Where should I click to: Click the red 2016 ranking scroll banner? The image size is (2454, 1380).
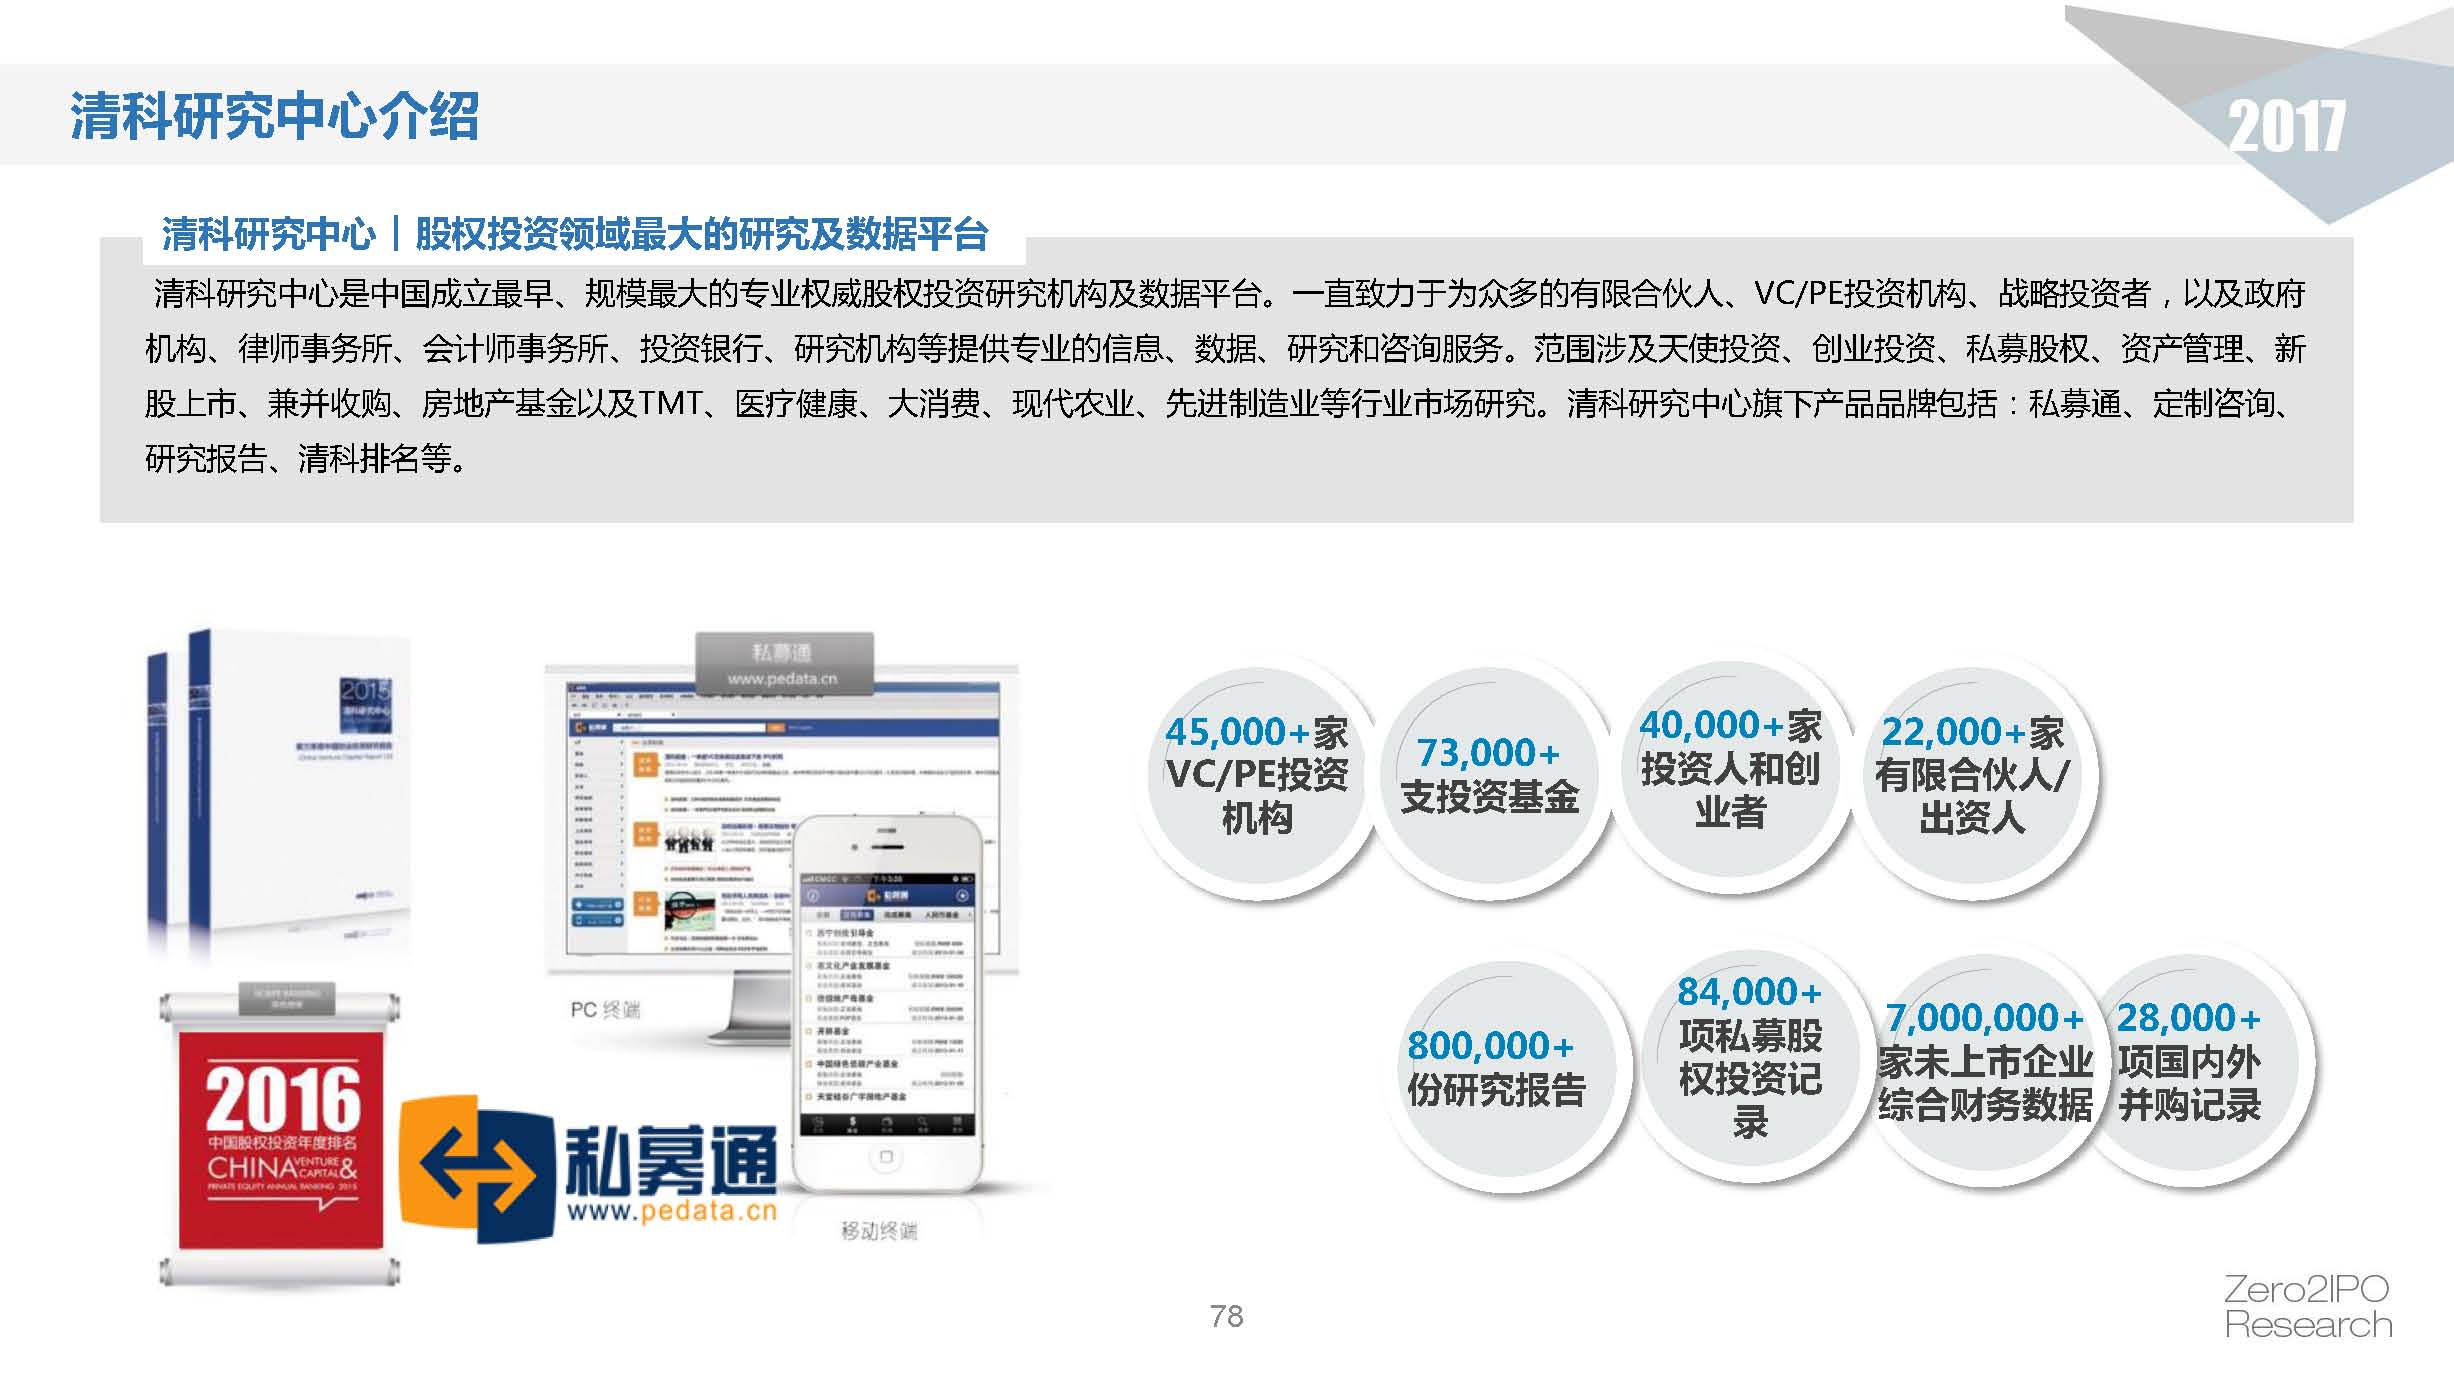(x=281, y=1141)
